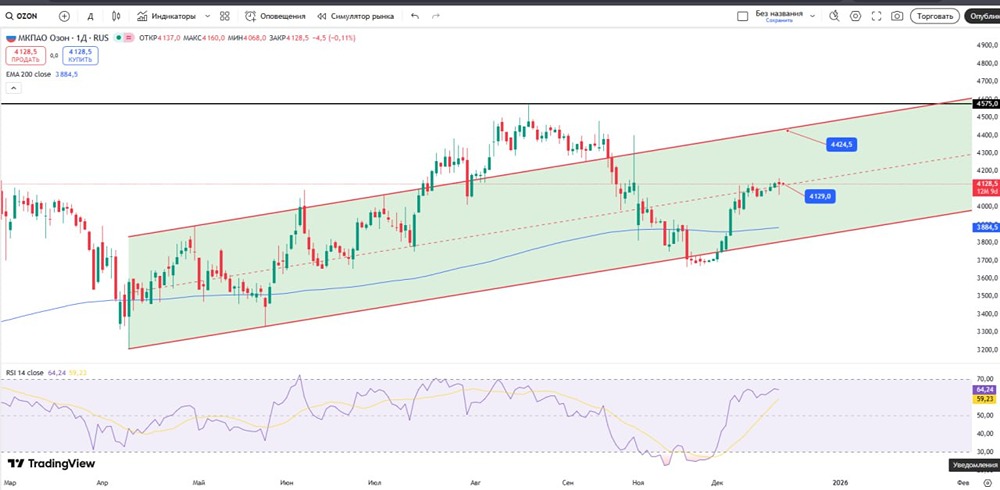Screen dimensions: 1000x490
Task: Expand the Индикаторы dropdown arrow
Action: pyautogui.click(x=207, y=16)
